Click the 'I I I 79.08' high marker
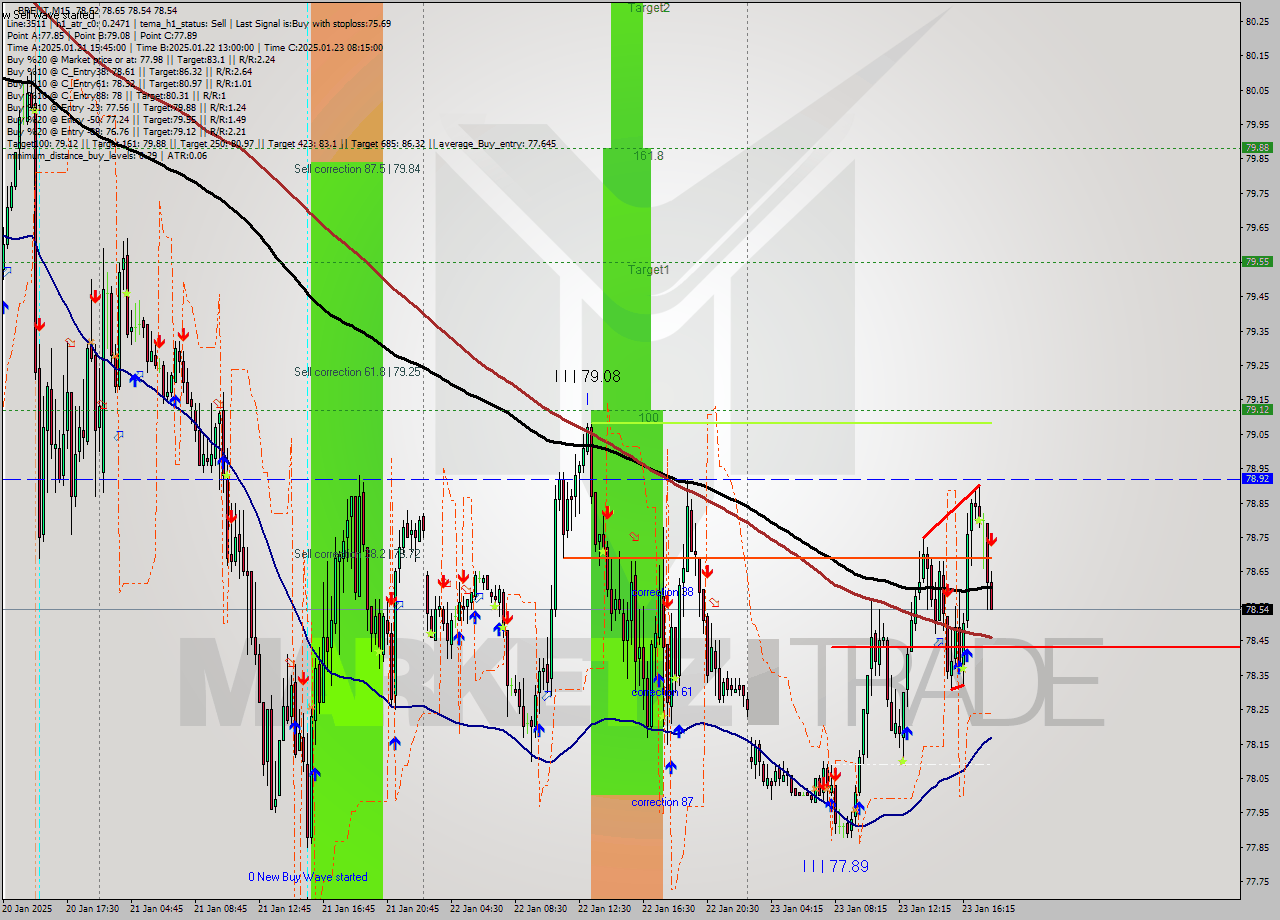Viewport: 1280px width, 920px height. [588, 377]
